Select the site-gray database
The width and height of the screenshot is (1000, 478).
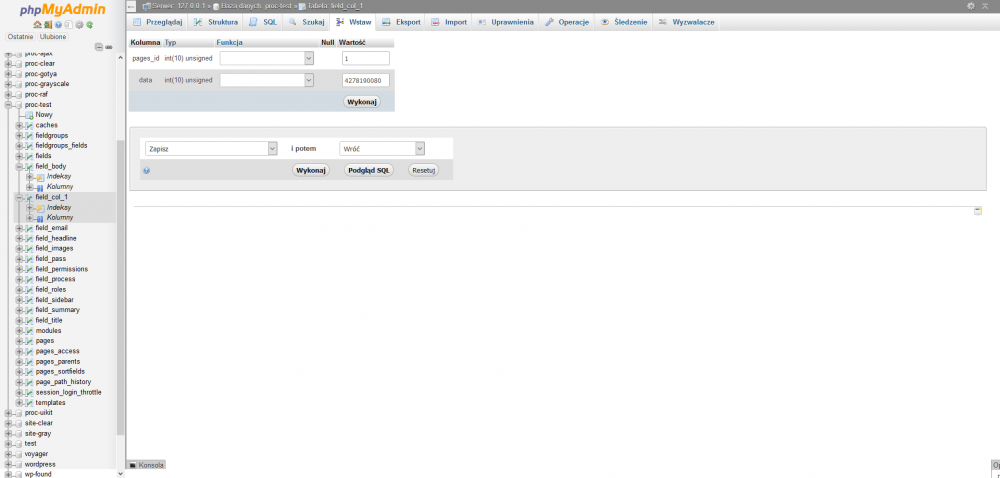(38, 433)
